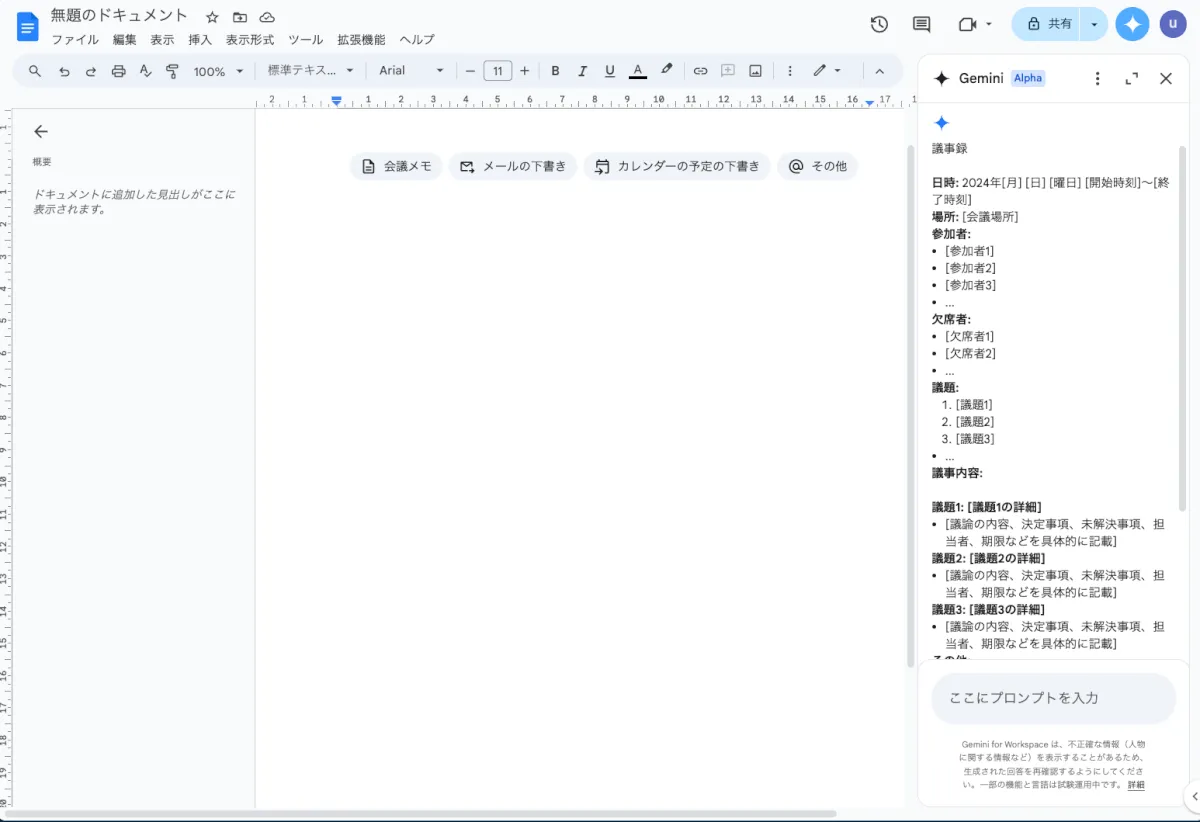Toggle bold formatting
The width and height of the screenshot is (1200, 822).
pyautogui.click(x=555, y=71)
